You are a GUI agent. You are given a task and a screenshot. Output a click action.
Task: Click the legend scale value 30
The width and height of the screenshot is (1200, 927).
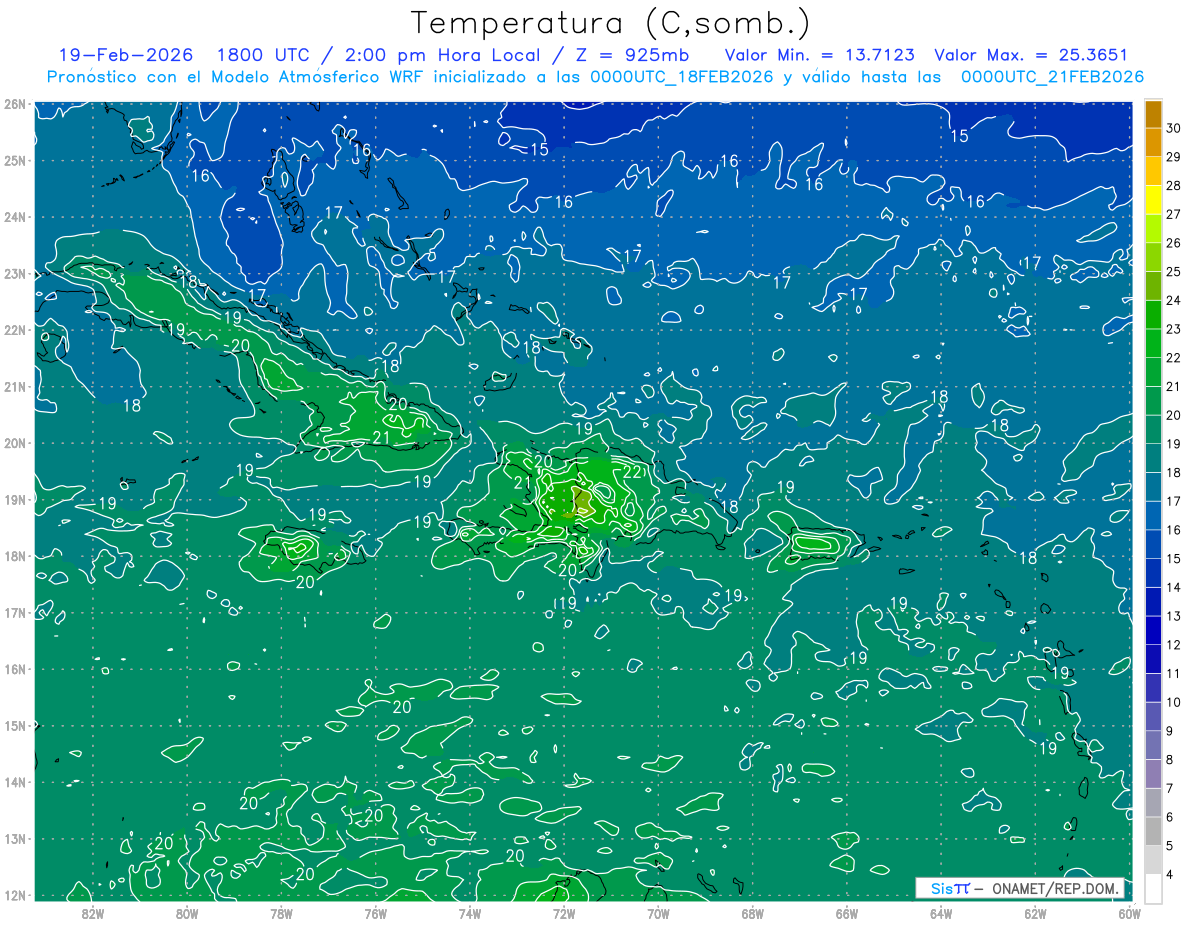tap(1173, 128)
